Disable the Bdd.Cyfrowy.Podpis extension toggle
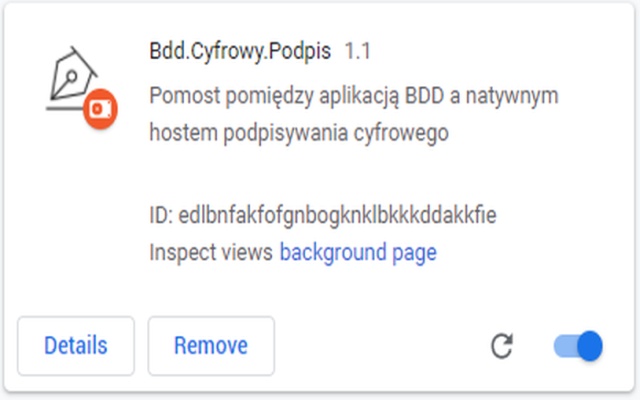The width and height of the screenshot is (640, 400). (x=578, y=346)
